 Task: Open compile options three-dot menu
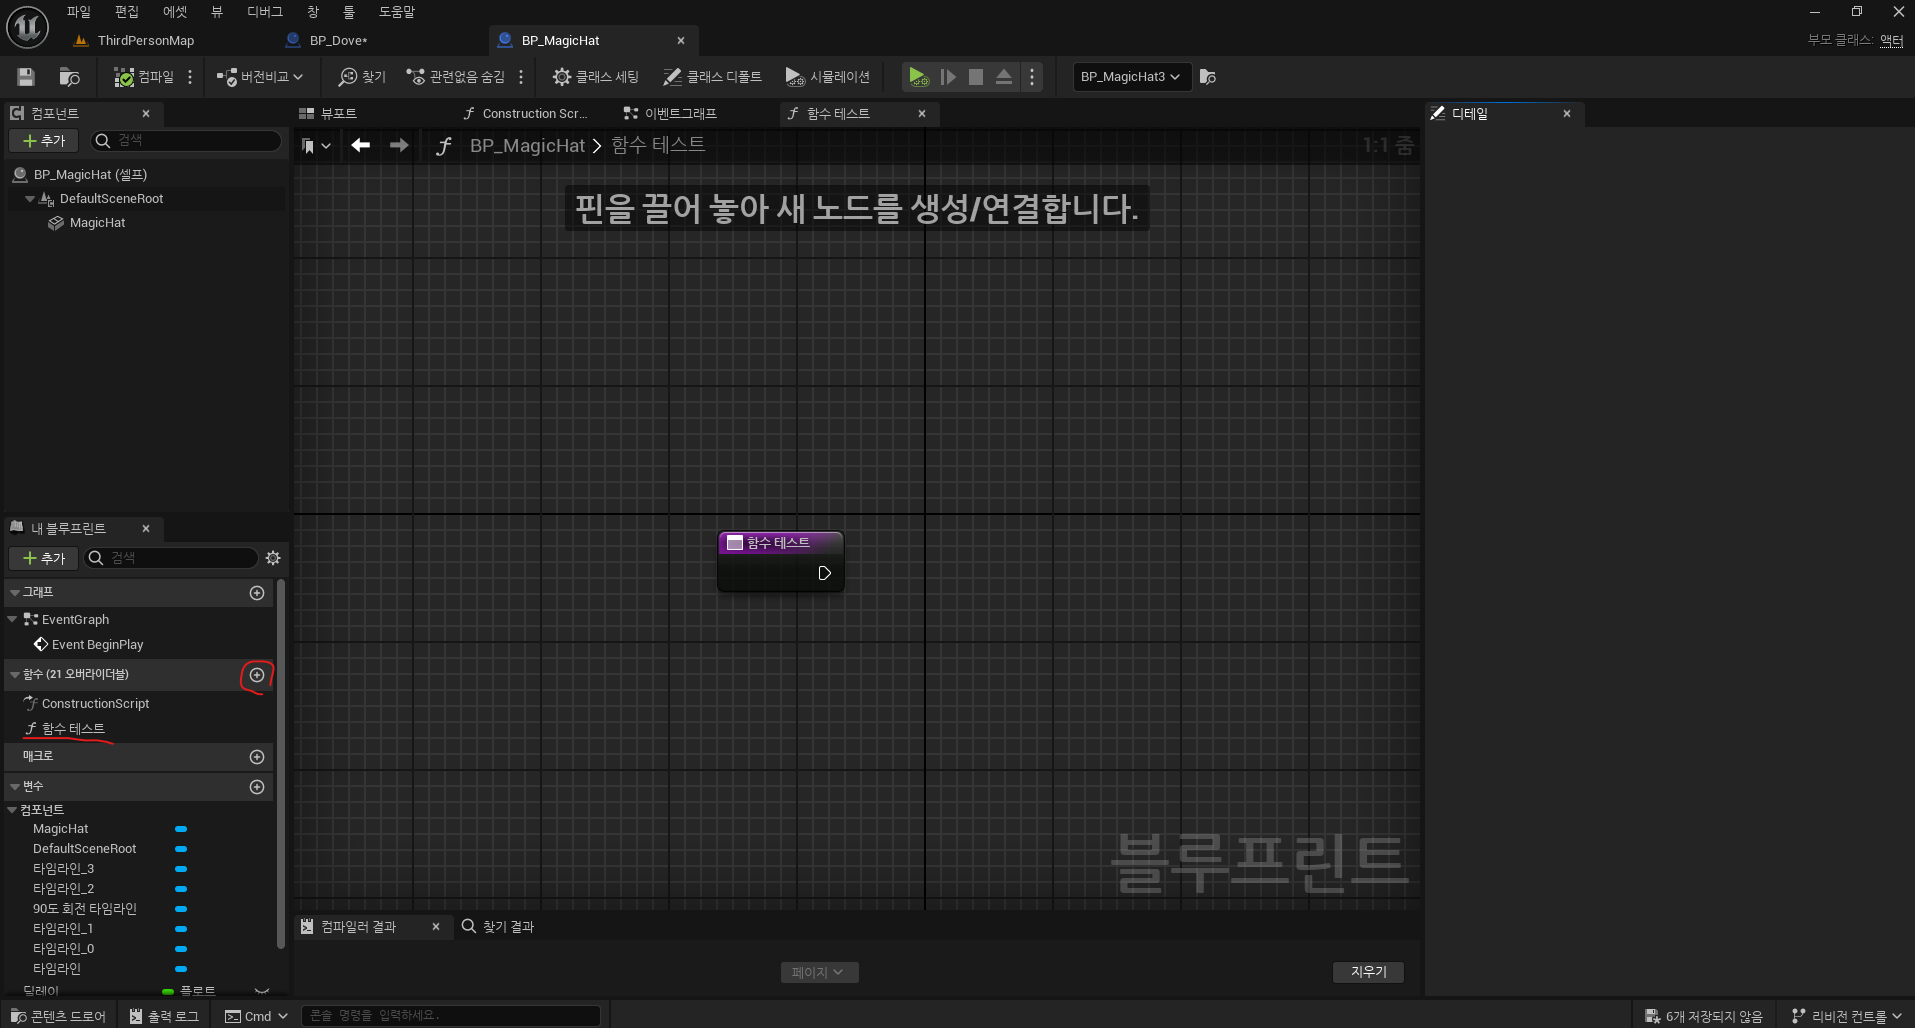tap(190, 77)
